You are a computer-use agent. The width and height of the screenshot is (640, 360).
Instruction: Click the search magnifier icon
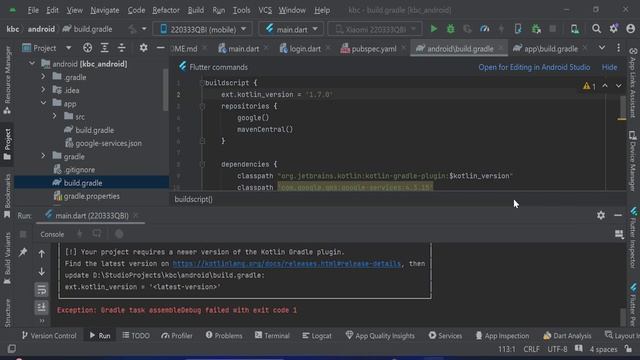tap(596, 29)
